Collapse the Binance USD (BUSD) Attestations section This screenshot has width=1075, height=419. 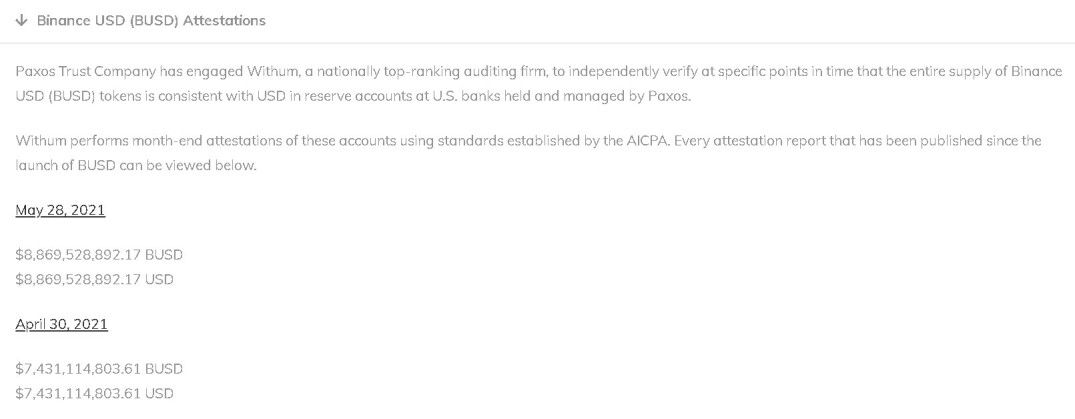(x=150, y=20)
